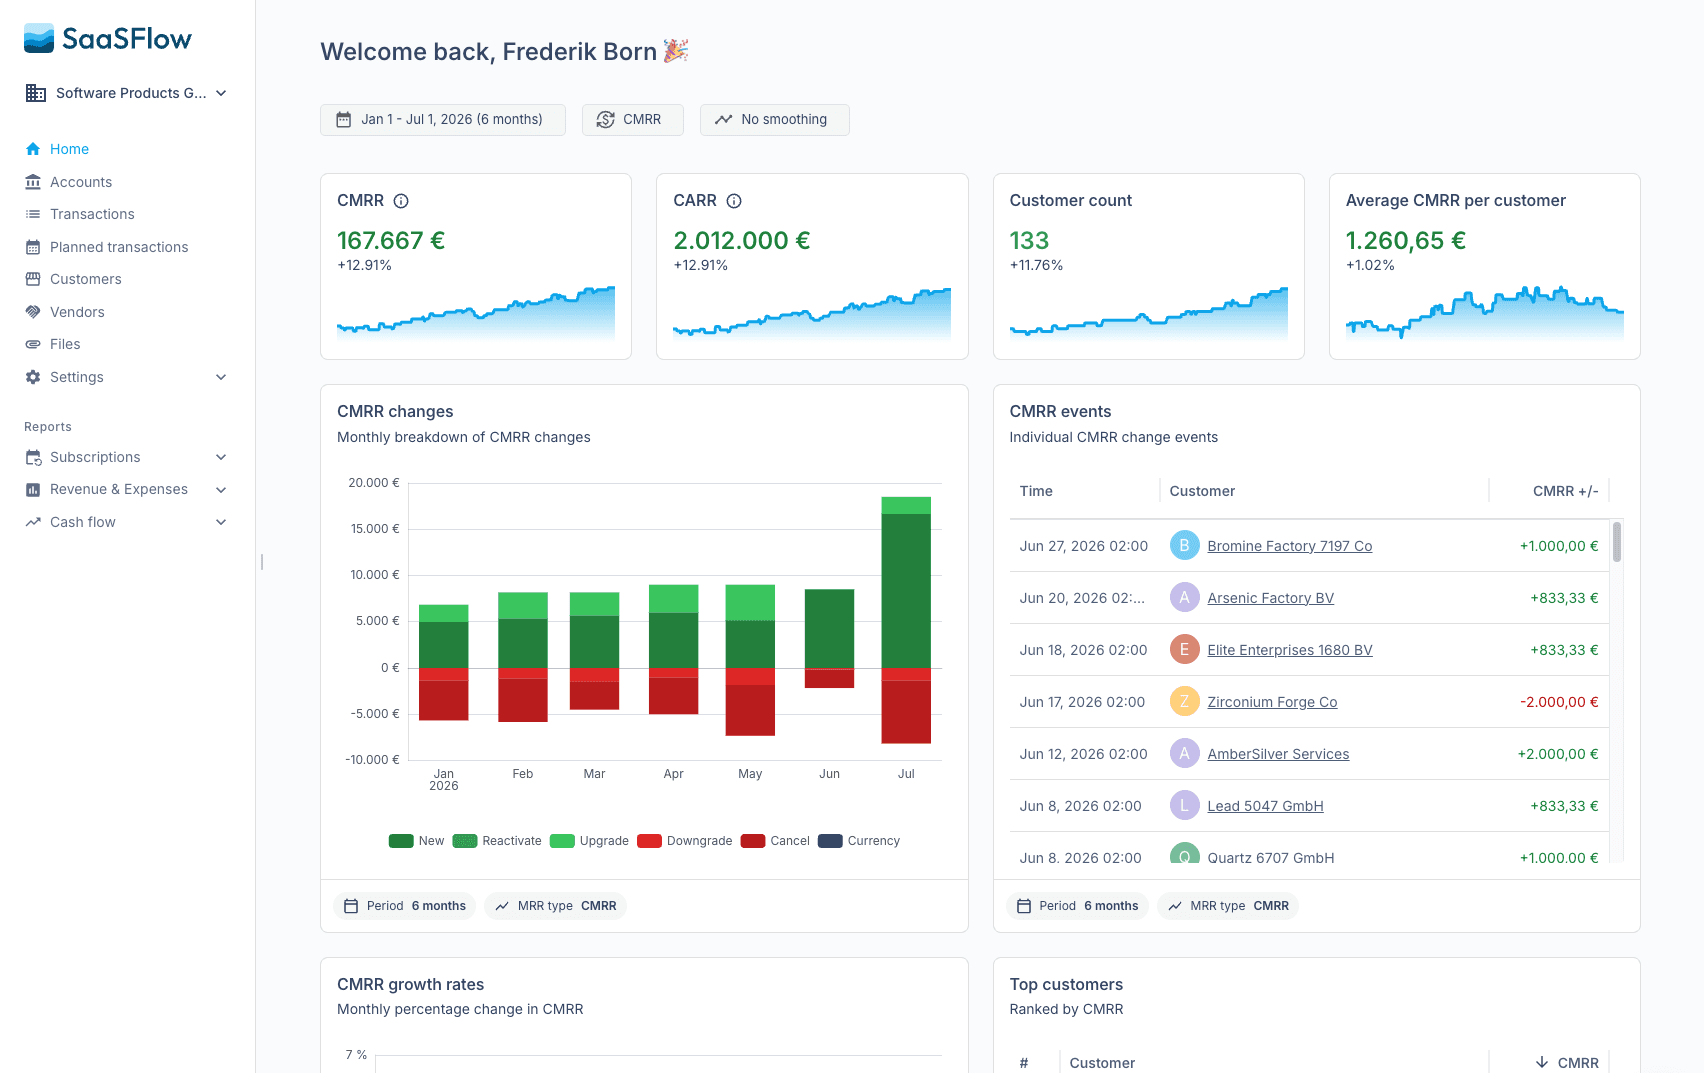Image resolution: width=1704 pixels, height=1073 pixels.
Task: Go to Planned transactions in sidebar
Action: coord(119,247)
